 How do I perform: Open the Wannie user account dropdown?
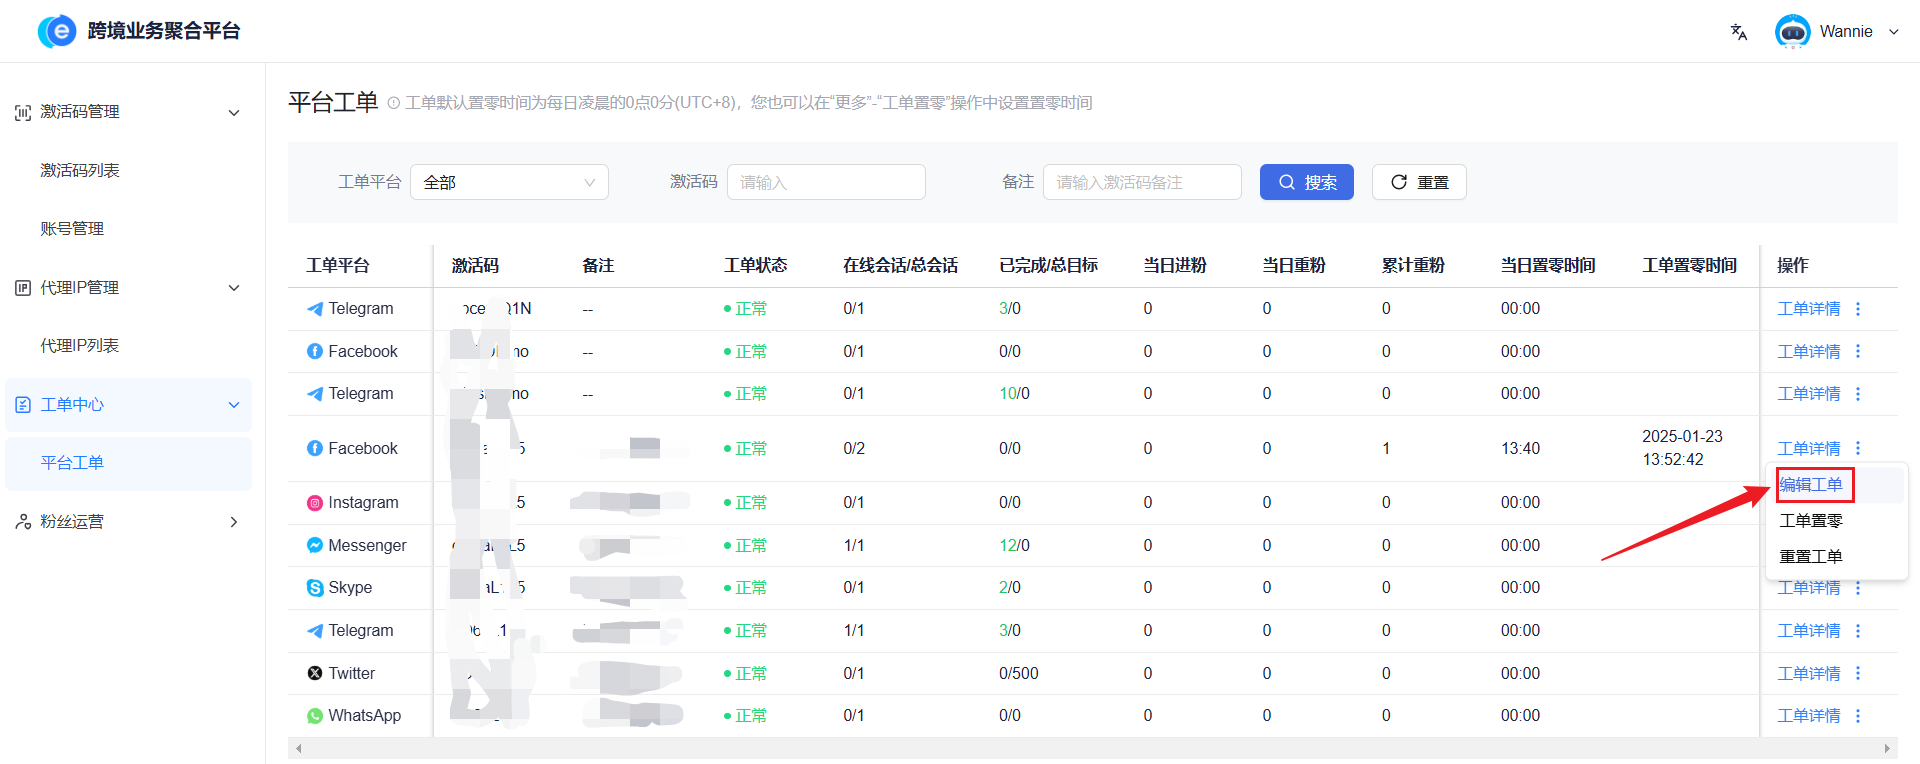click(x=1836, y=32)
